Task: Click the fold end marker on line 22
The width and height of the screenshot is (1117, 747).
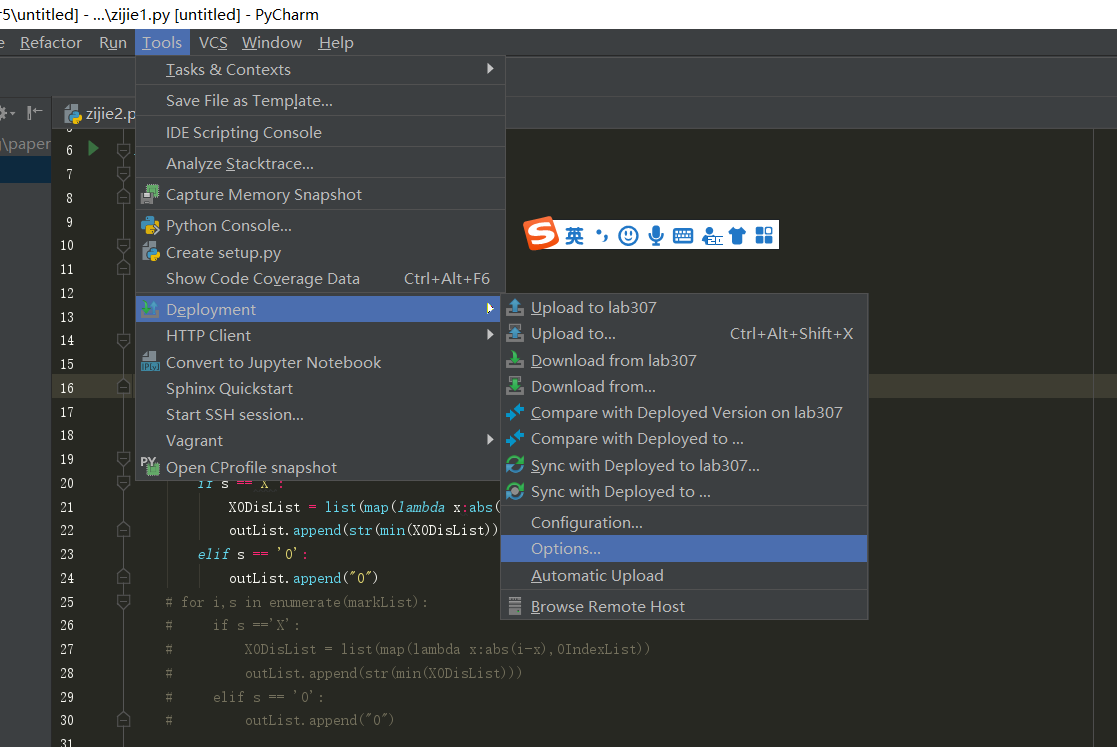Action: pyautogui.click(x=123, y=530)
